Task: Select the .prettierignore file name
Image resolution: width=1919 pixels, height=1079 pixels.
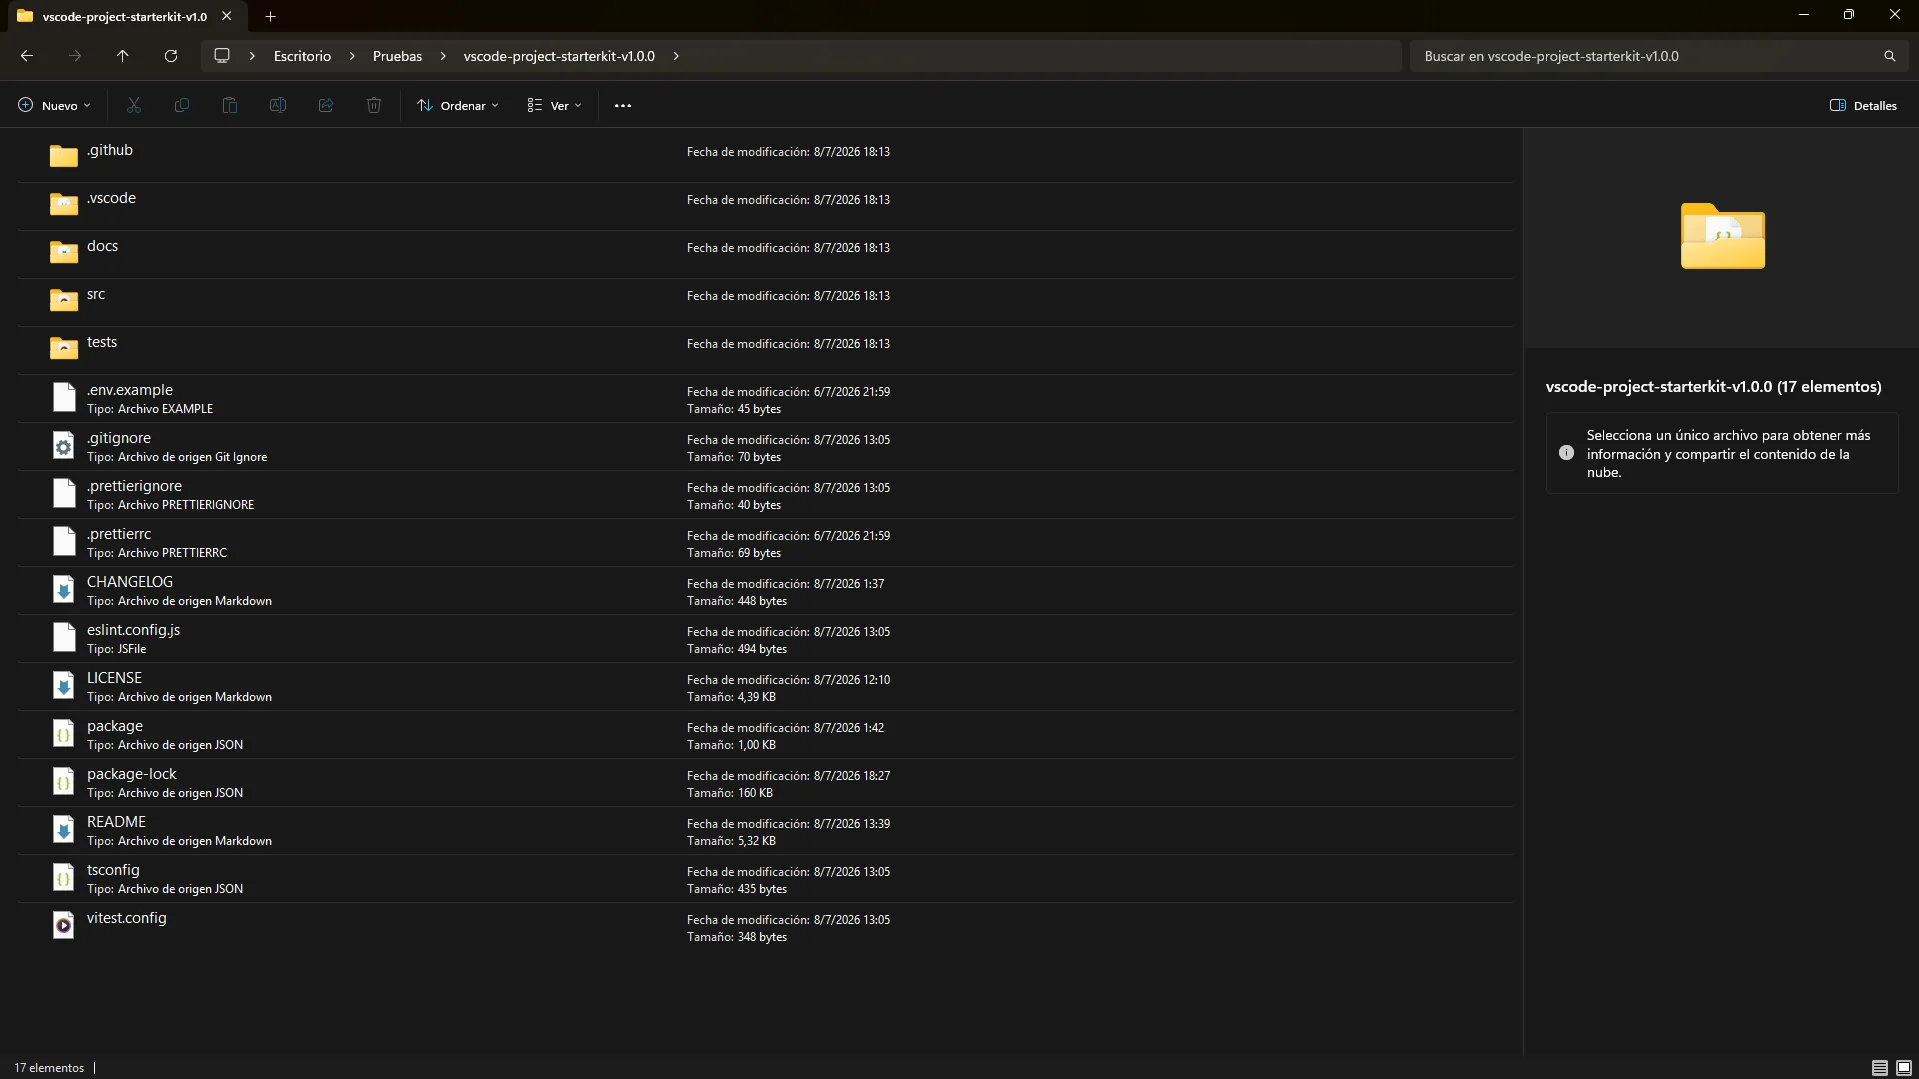Action: (x=134, y=486)
